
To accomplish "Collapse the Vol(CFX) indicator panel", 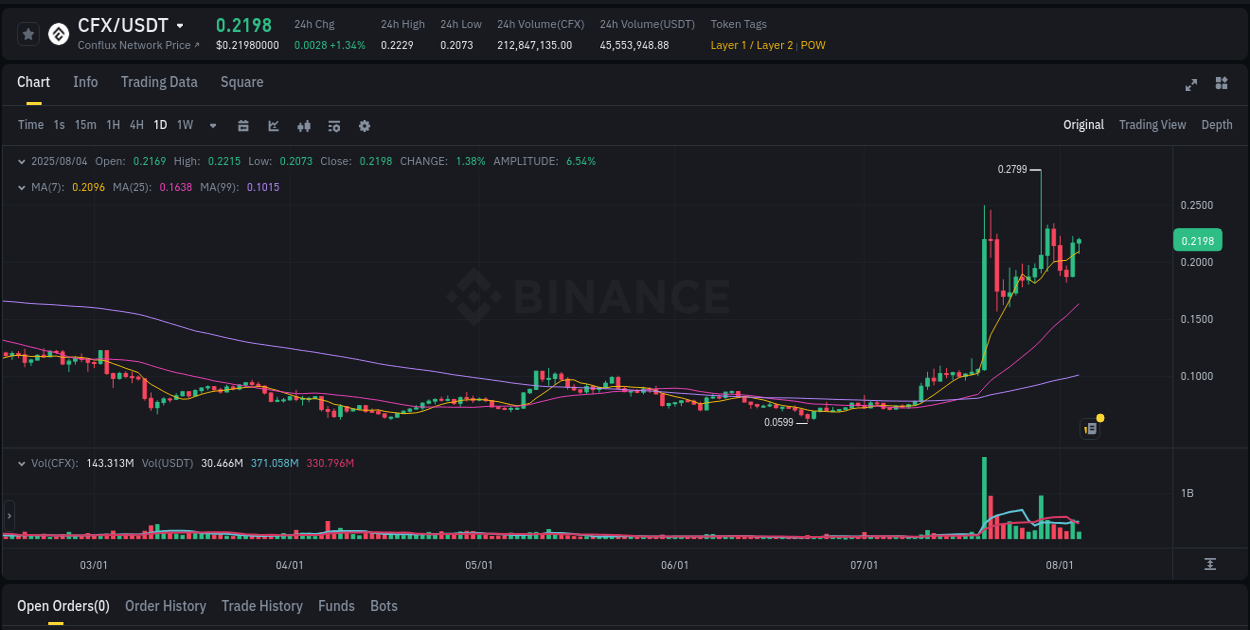I will [x=22, y=463].
